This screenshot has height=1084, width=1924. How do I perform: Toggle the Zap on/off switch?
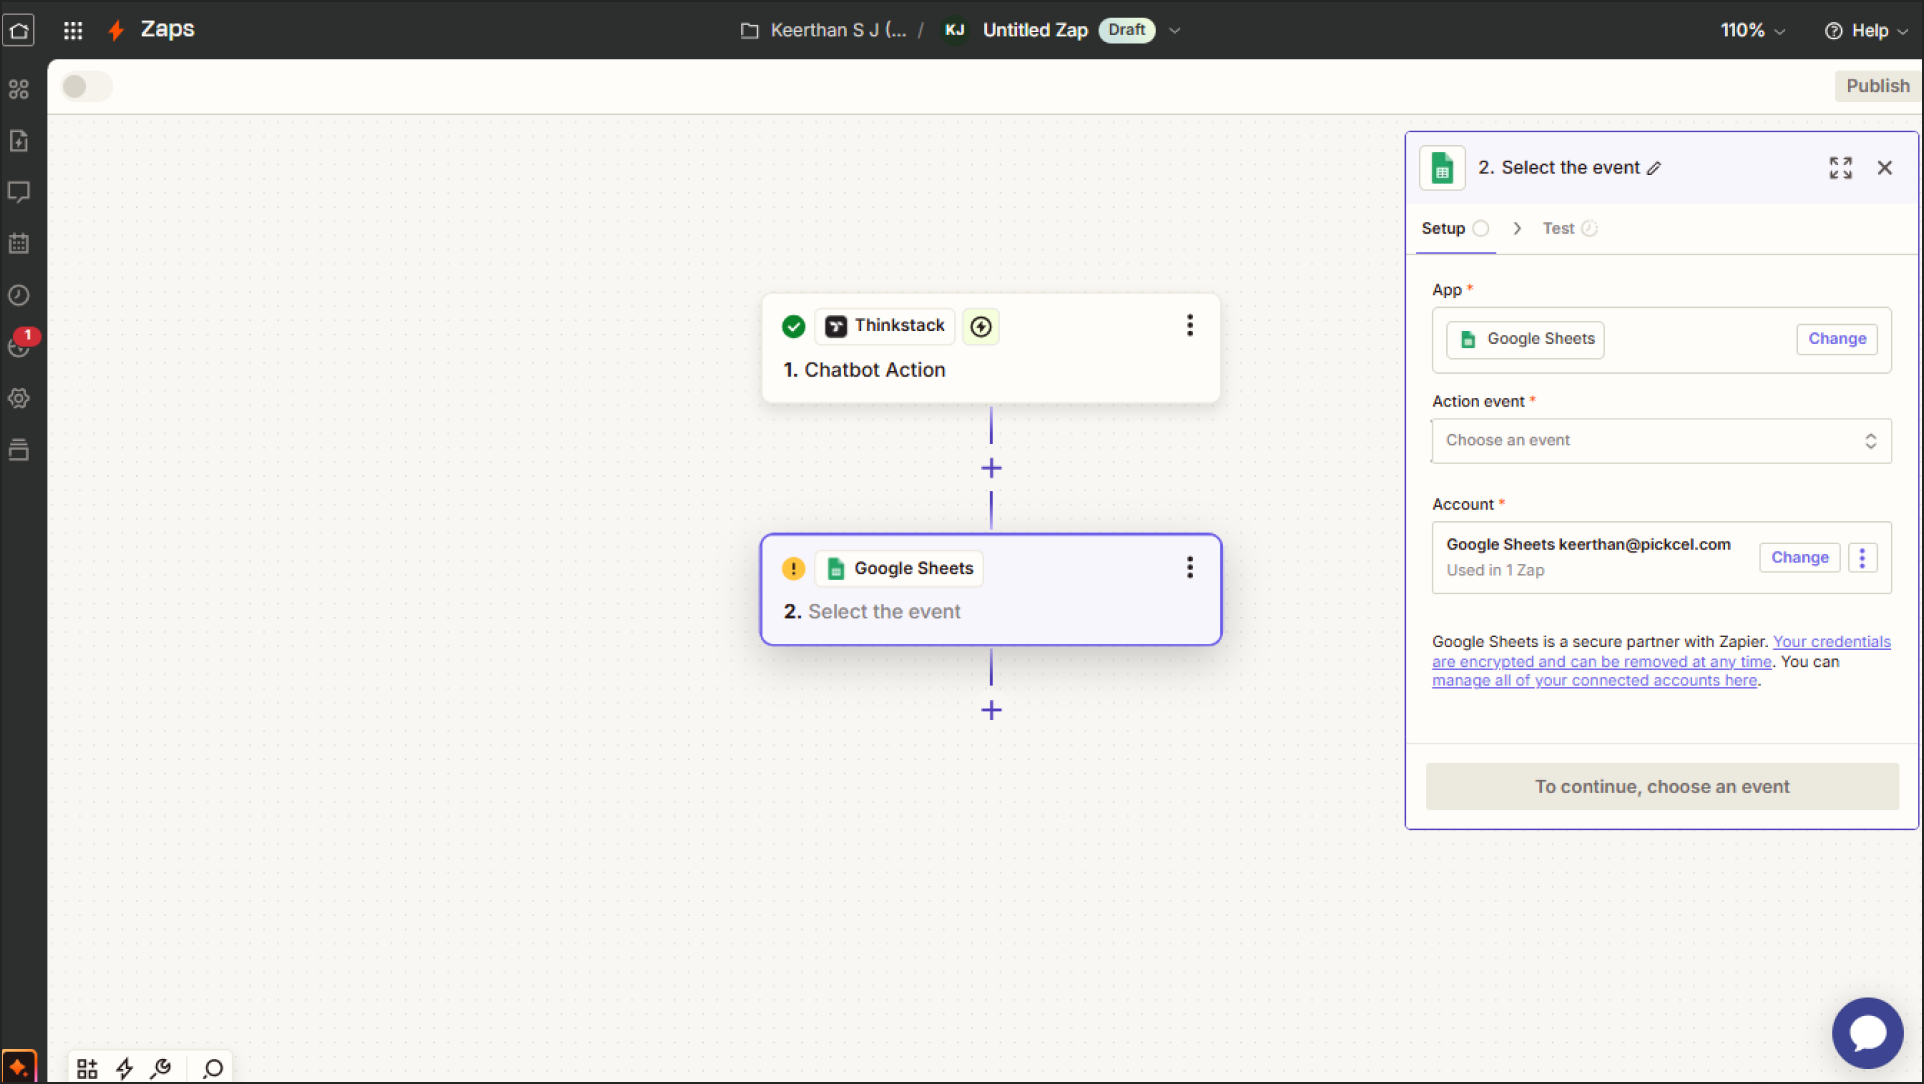coord(87,86)
